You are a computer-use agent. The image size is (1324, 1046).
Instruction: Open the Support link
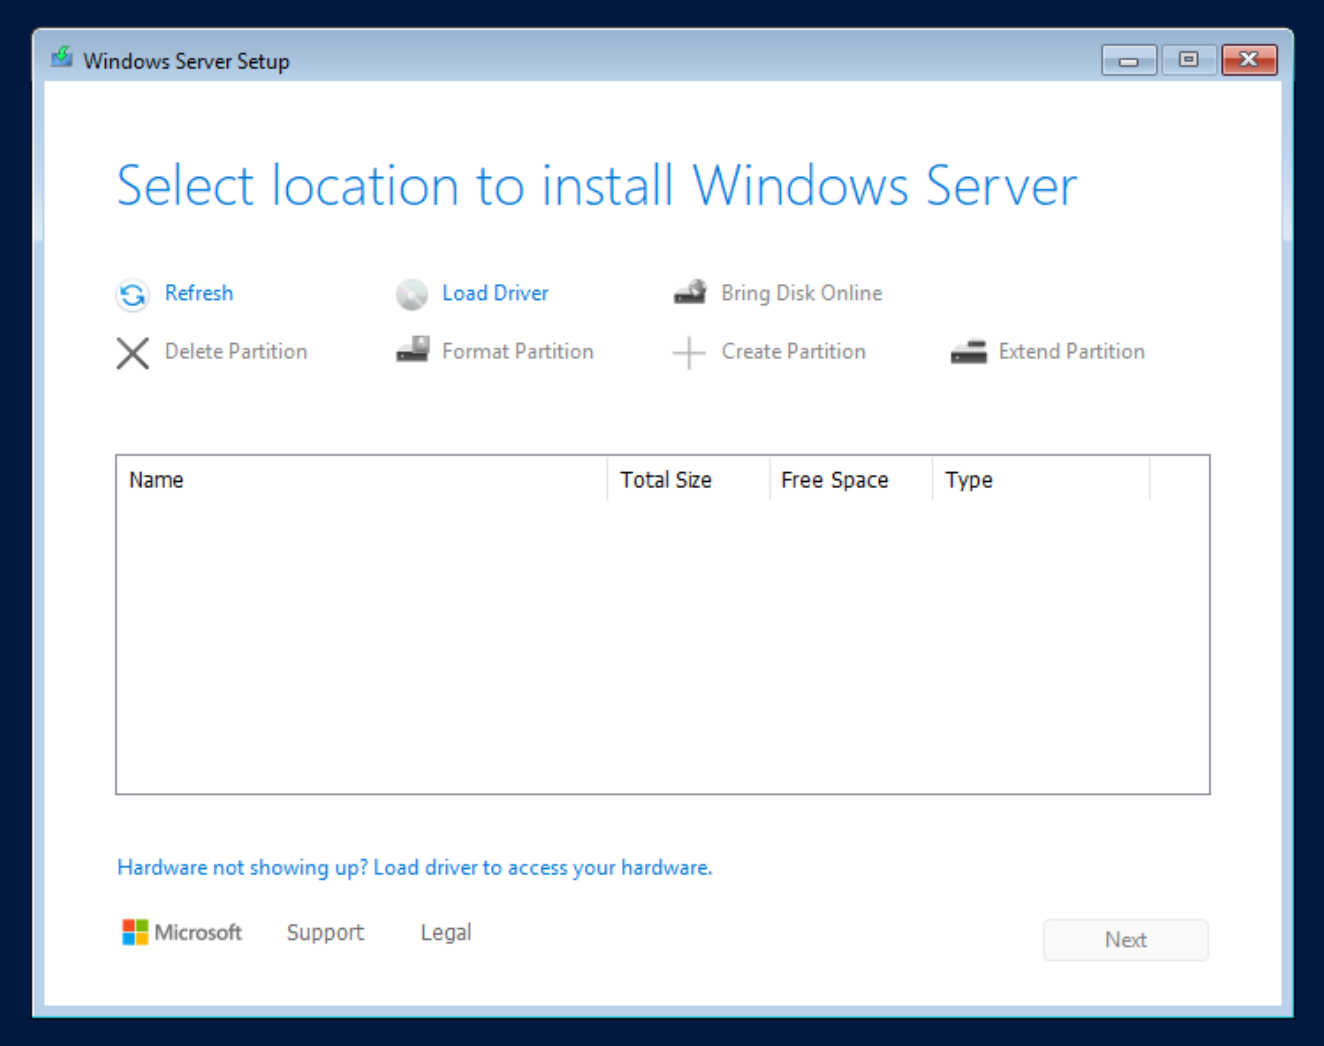tap(325, 933)
